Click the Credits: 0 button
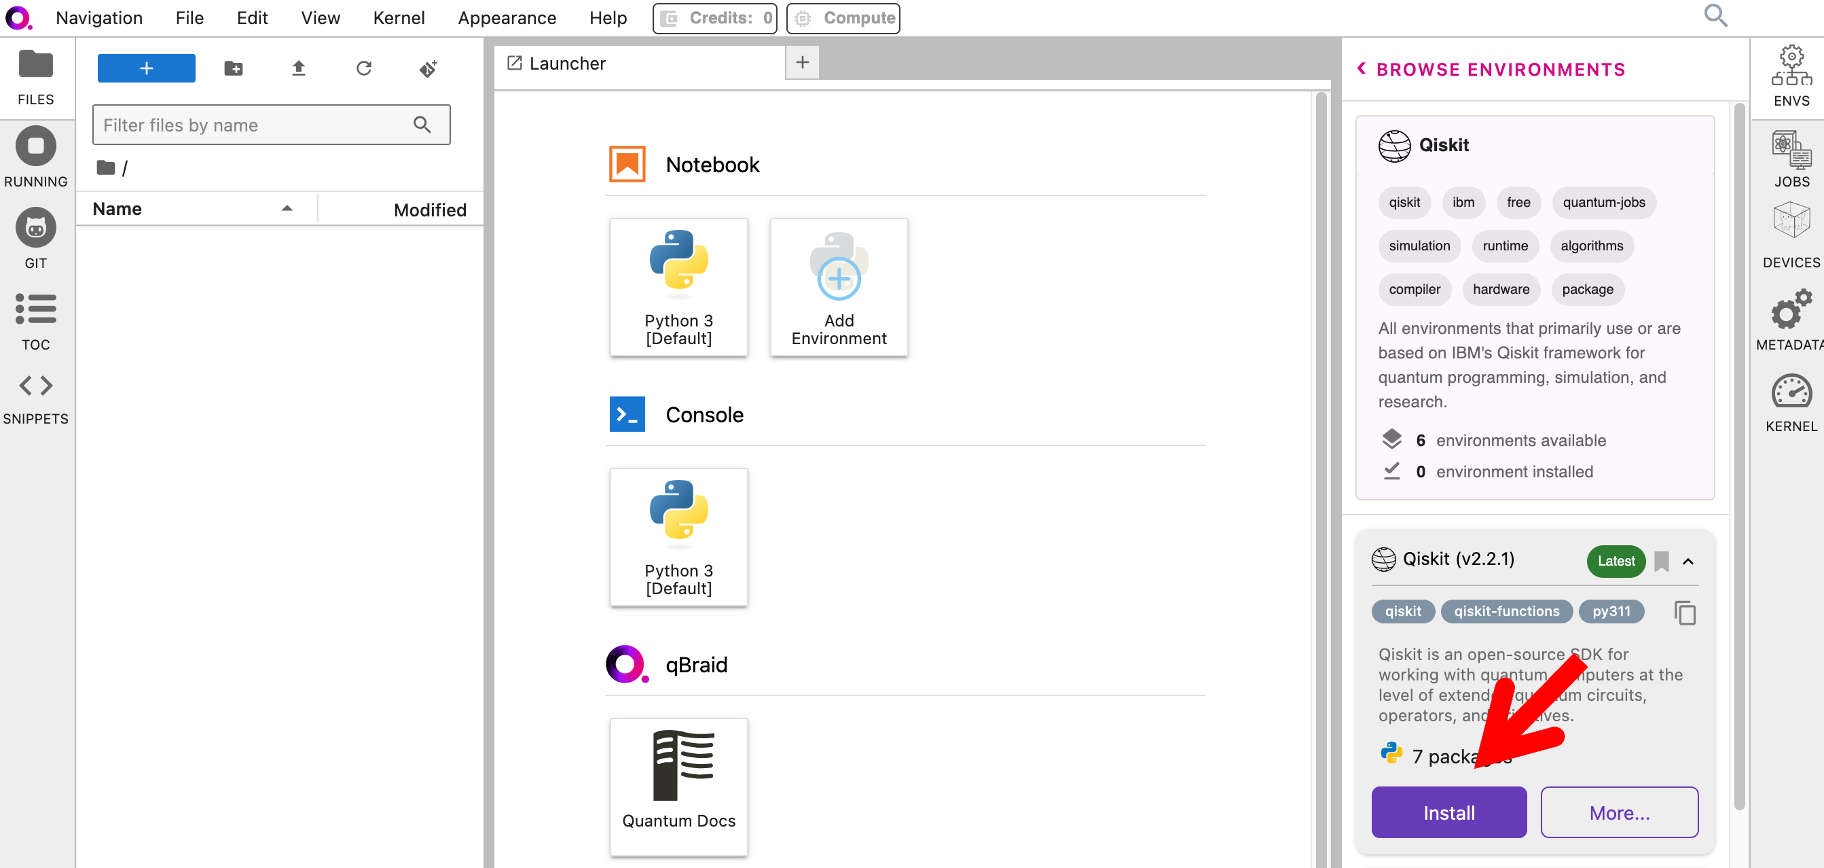This screenshot has height=868, width=1824. (x=715, y=18)
